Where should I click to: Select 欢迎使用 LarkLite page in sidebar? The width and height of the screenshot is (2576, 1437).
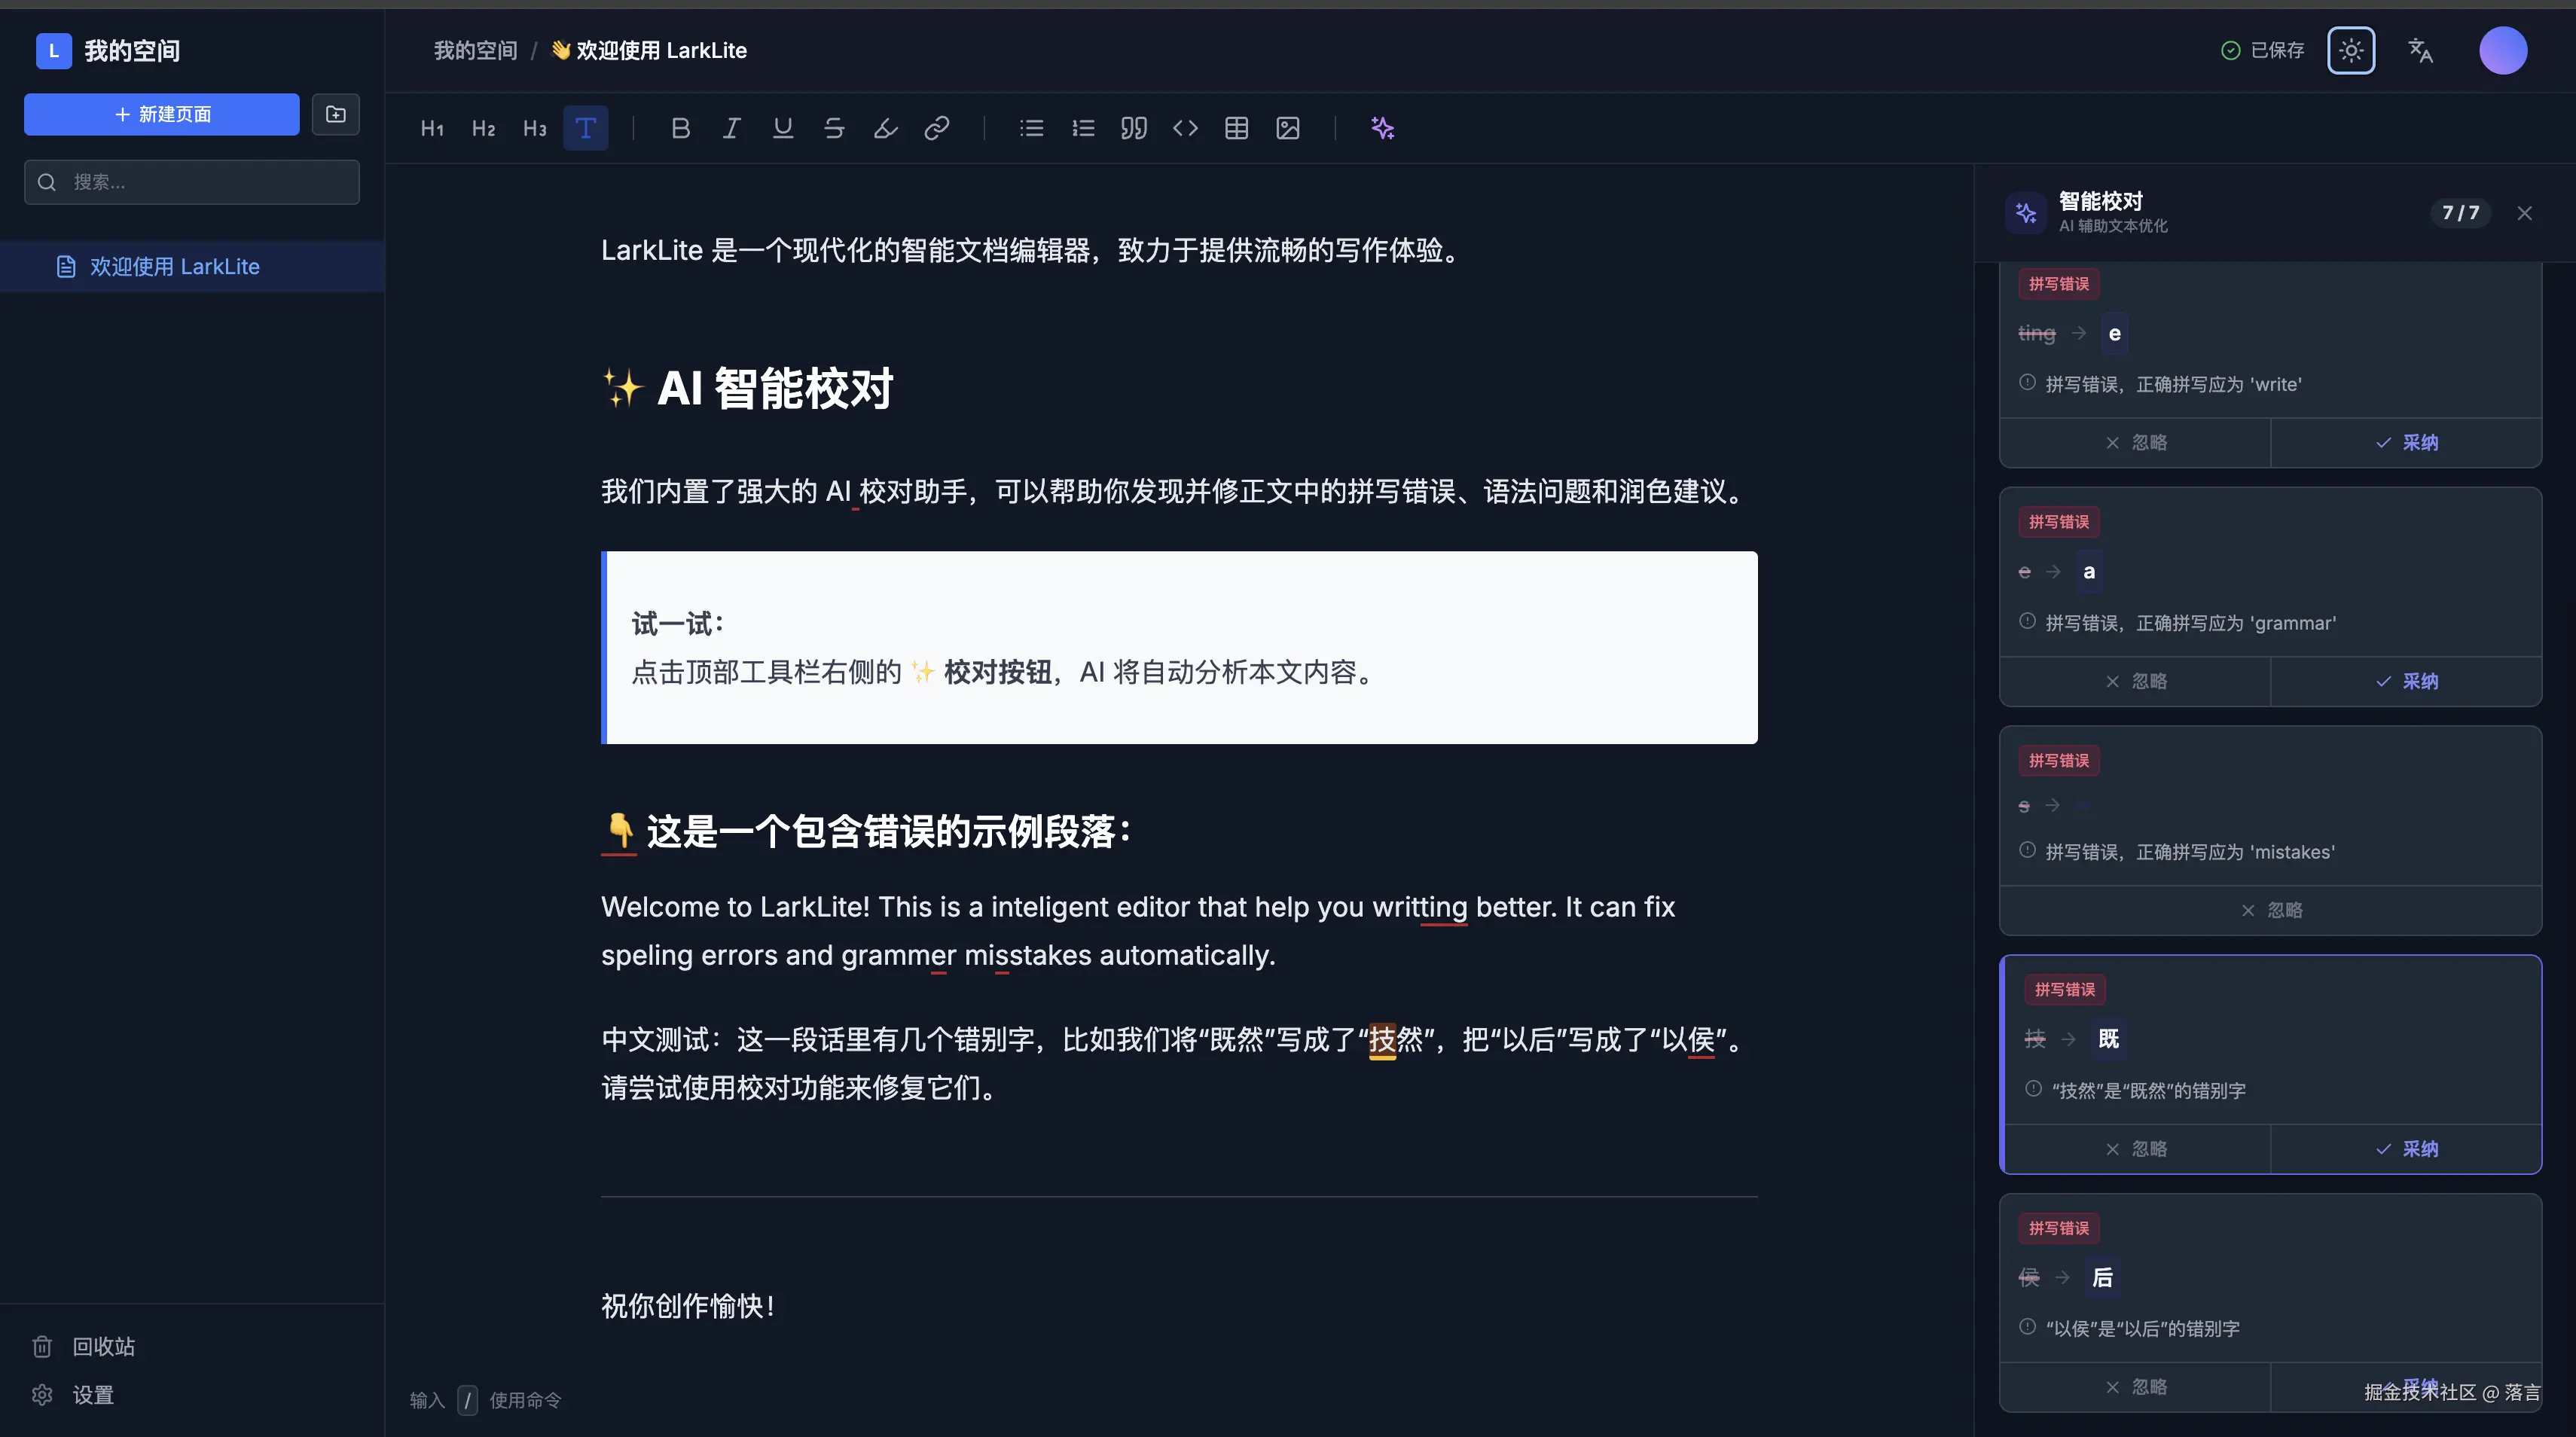tap(175, 266)
